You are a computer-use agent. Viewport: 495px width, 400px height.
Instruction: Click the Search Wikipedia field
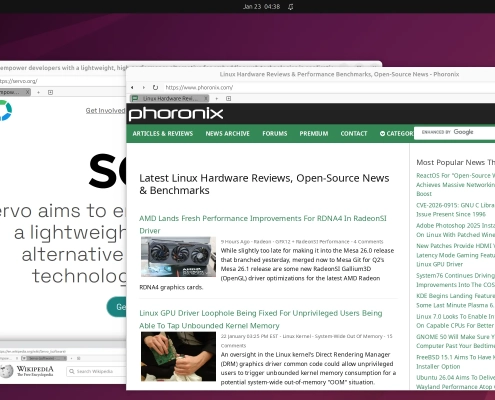coord(96,371)
